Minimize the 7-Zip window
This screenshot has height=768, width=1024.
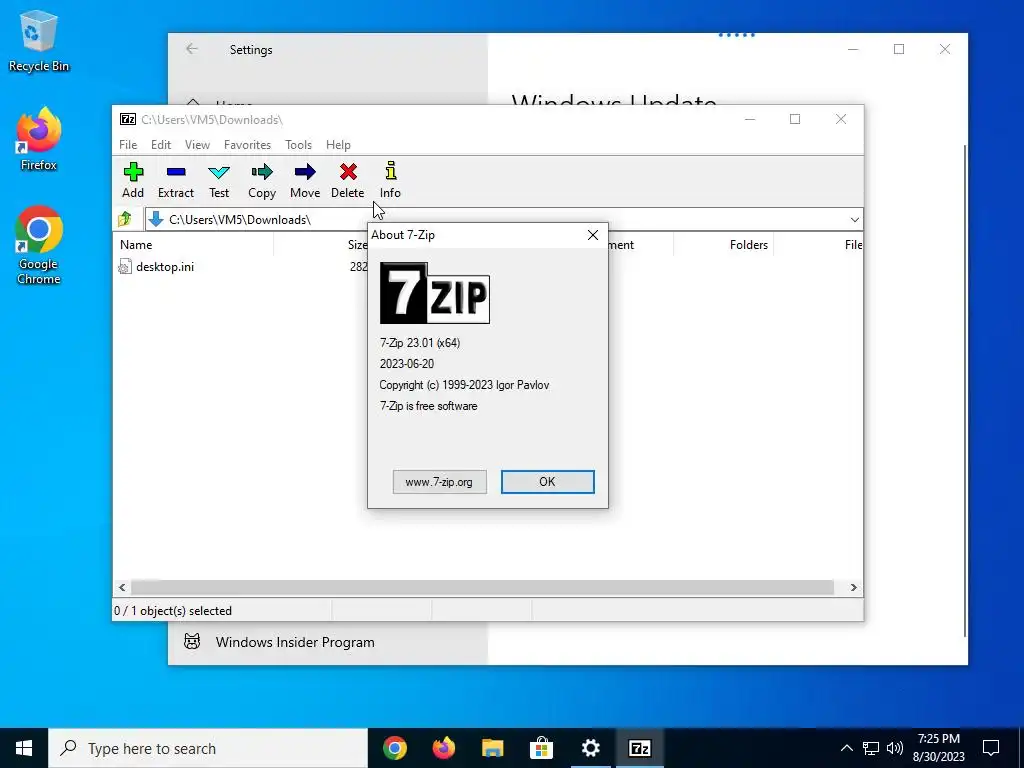[x=750, y=119]
